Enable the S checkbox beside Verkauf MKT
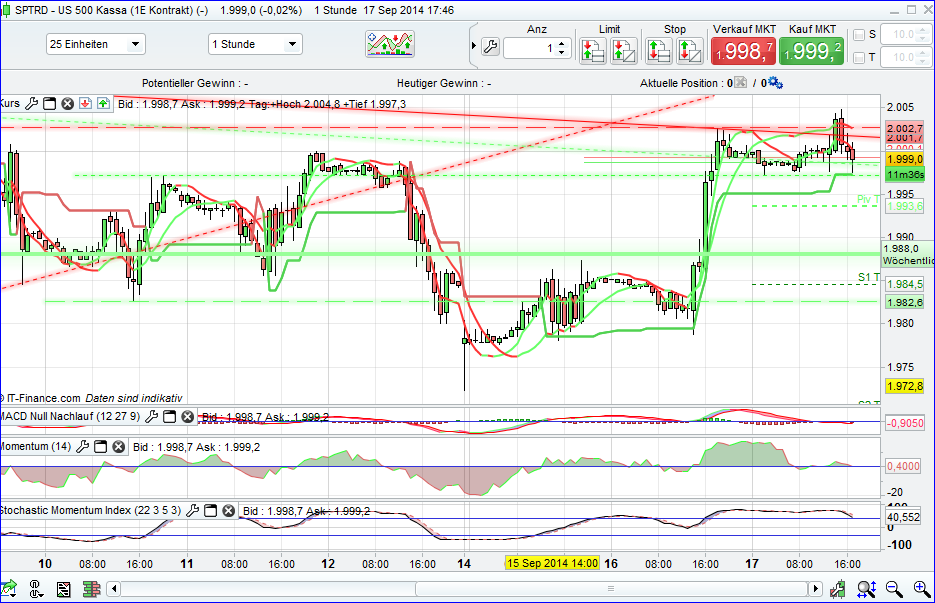 [859, 34]
